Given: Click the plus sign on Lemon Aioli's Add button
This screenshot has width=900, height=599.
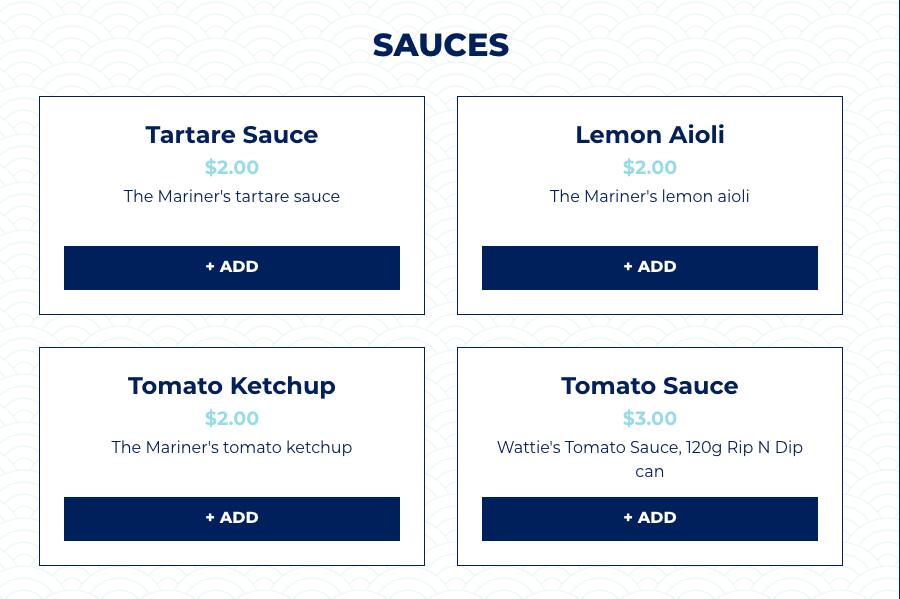Looking at the screenshot, I should (x=628, y=267).
